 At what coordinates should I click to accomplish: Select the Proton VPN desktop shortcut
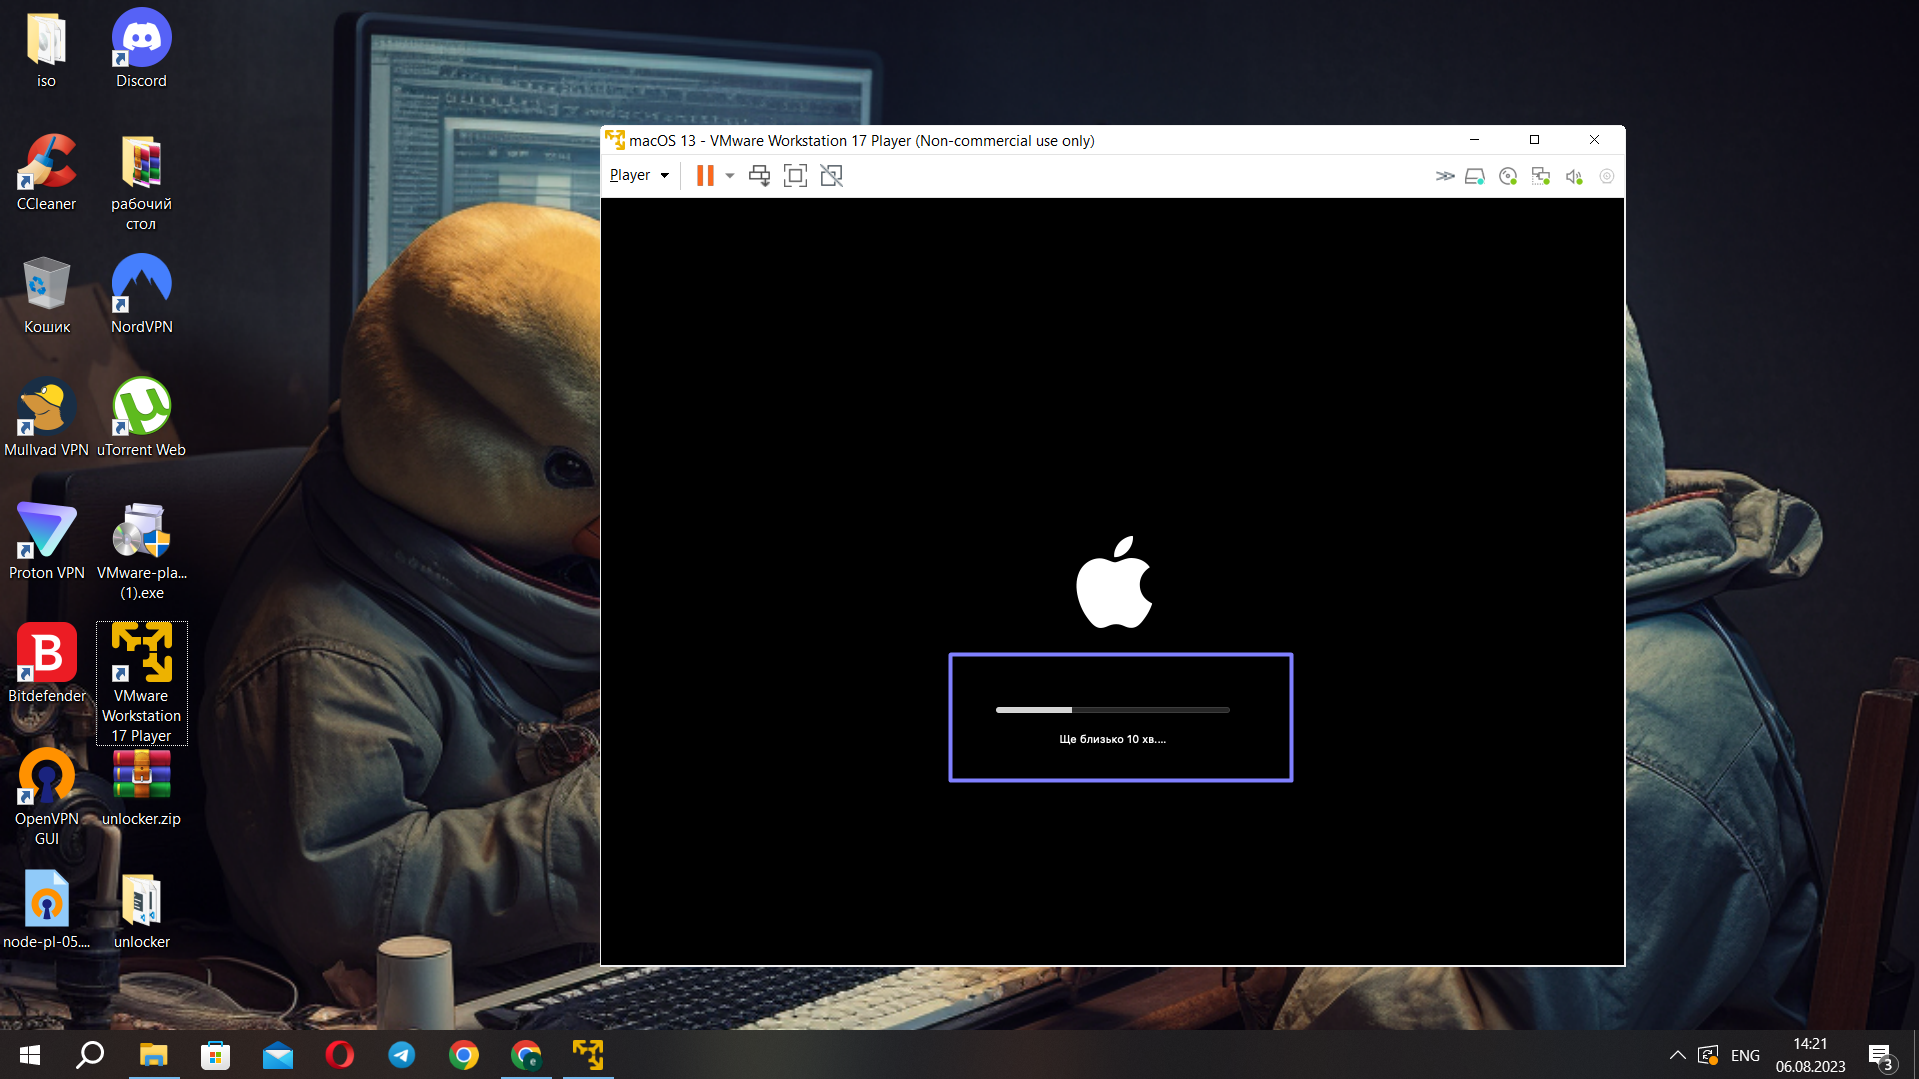pyautogui.click(x=46, y=542)
